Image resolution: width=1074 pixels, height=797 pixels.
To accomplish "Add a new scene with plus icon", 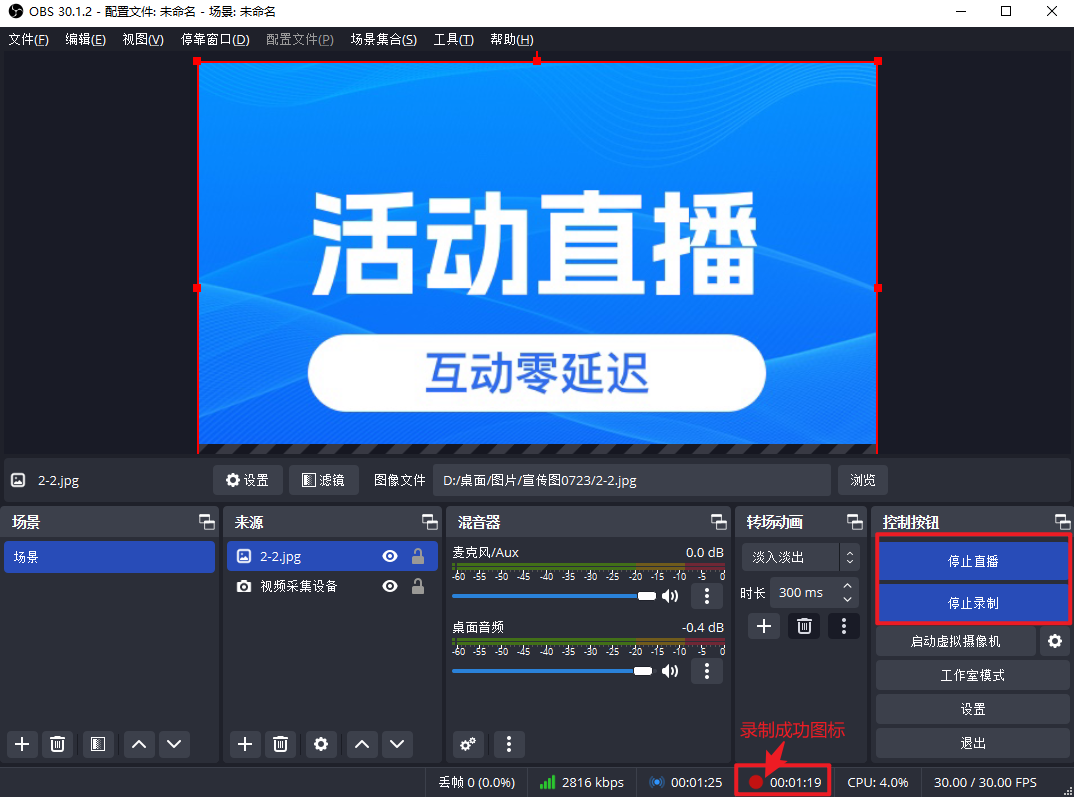I will point(22,744).
